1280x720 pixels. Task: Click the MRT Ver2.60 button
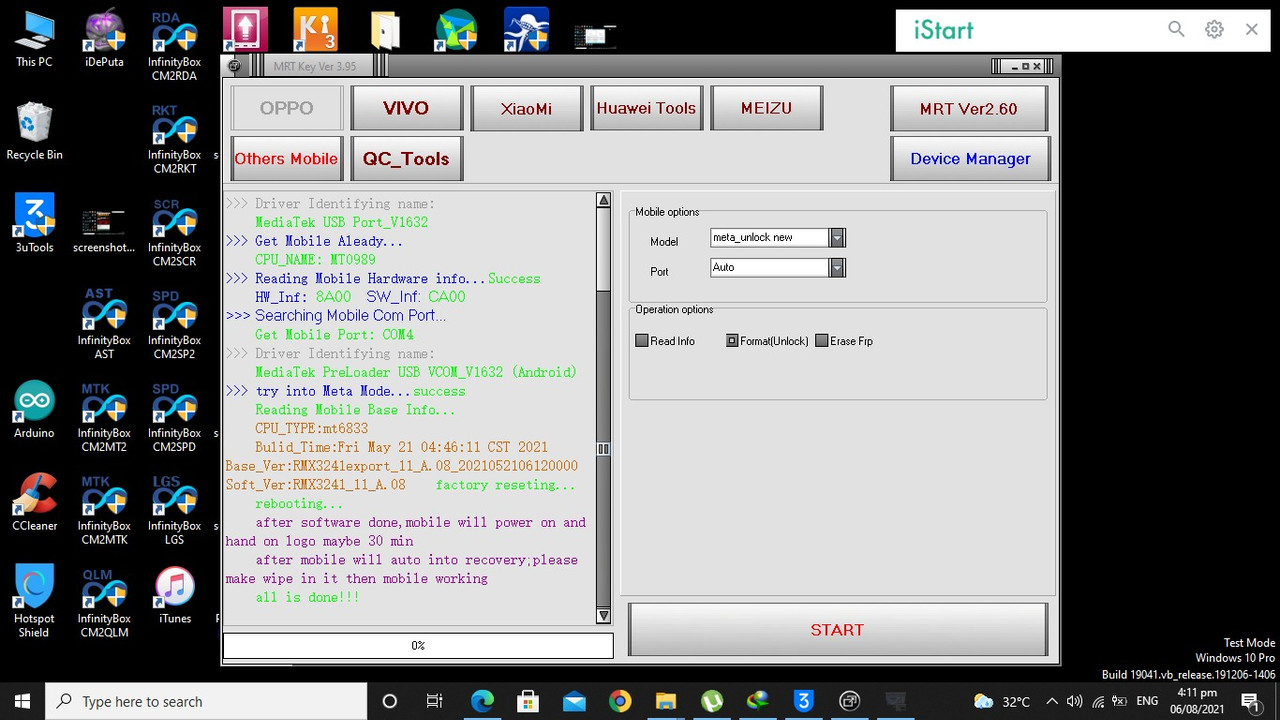(969, 108)
